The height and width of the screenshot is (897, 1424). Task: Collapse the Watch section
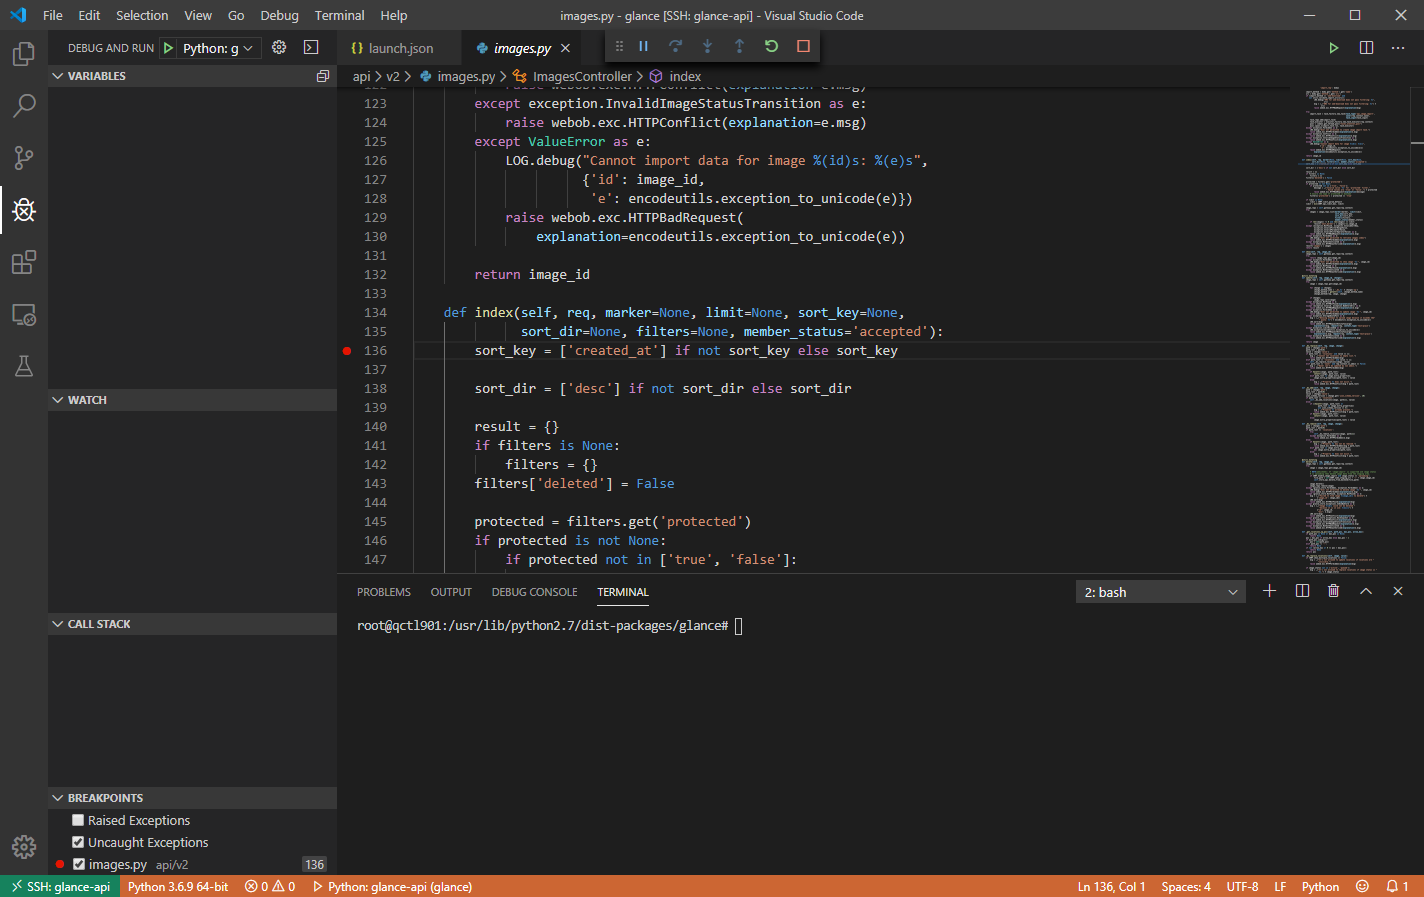(192, 400)
